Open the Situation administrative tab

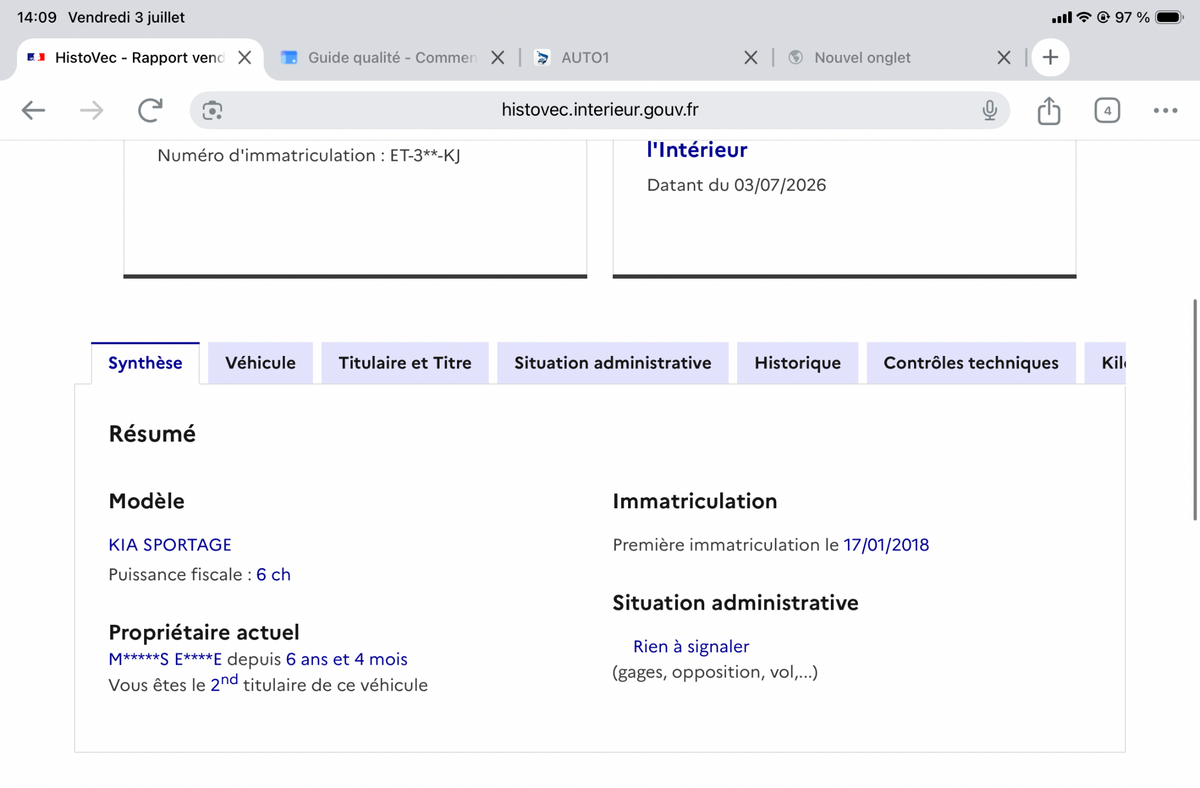coord(613,363)
